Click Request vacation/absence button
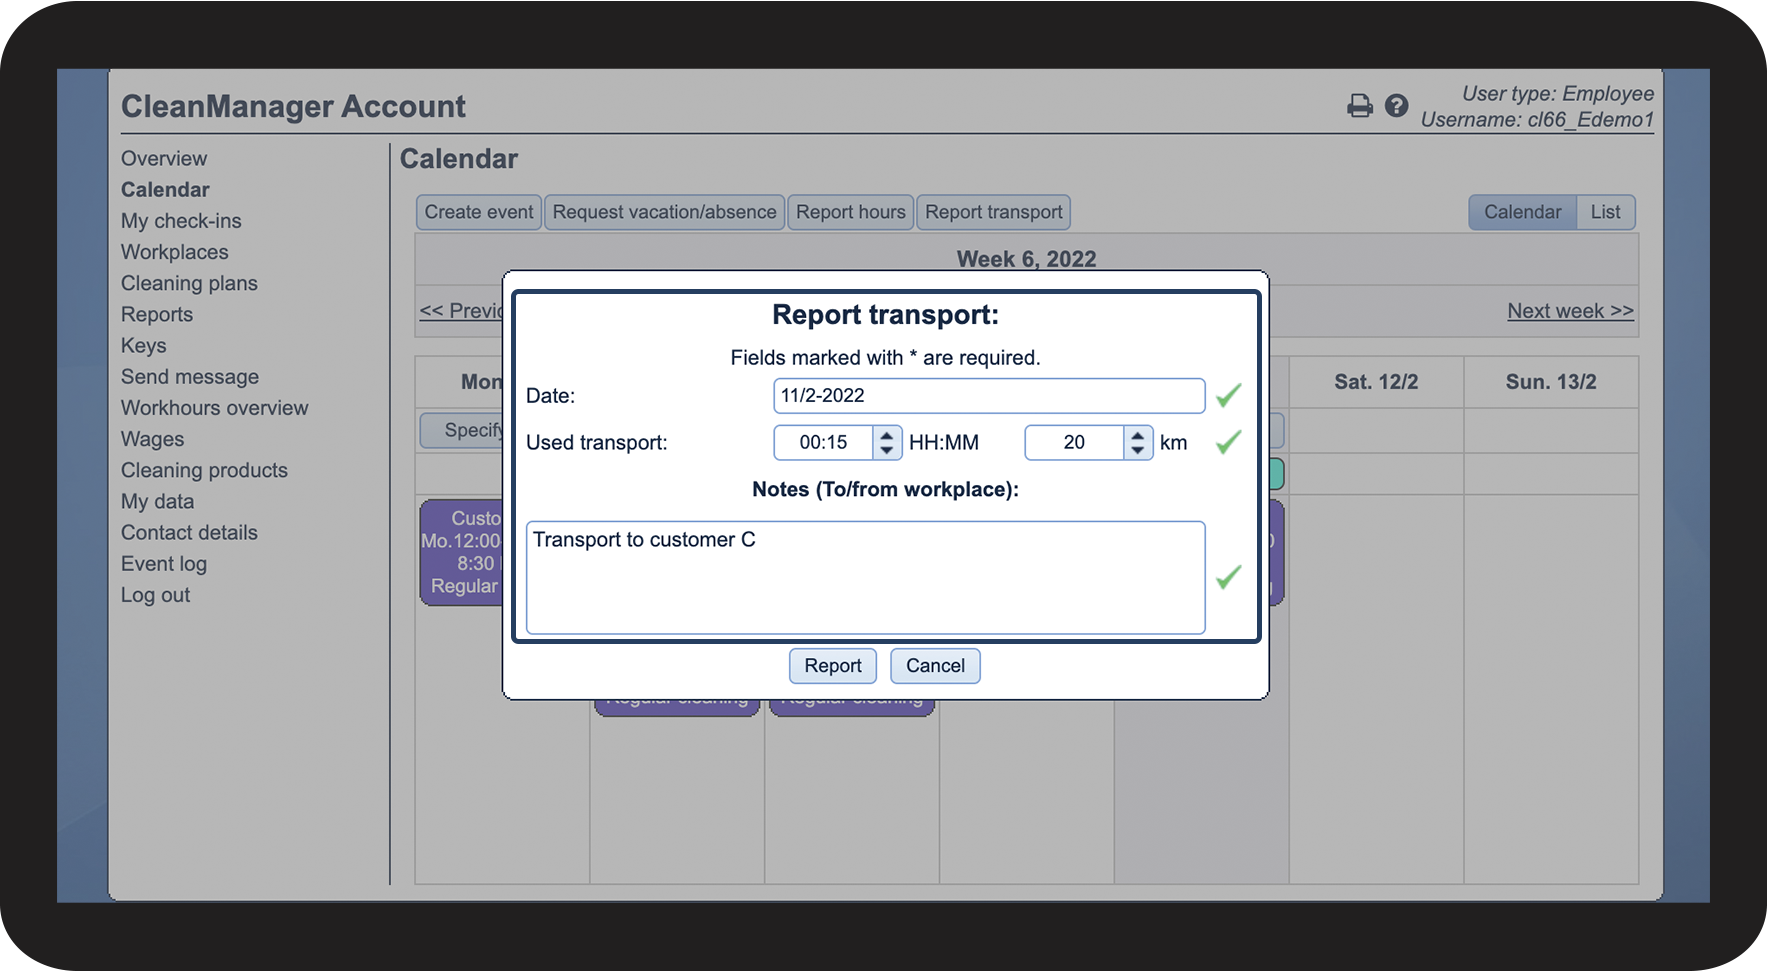1767x971 pixels. point(664,212)
